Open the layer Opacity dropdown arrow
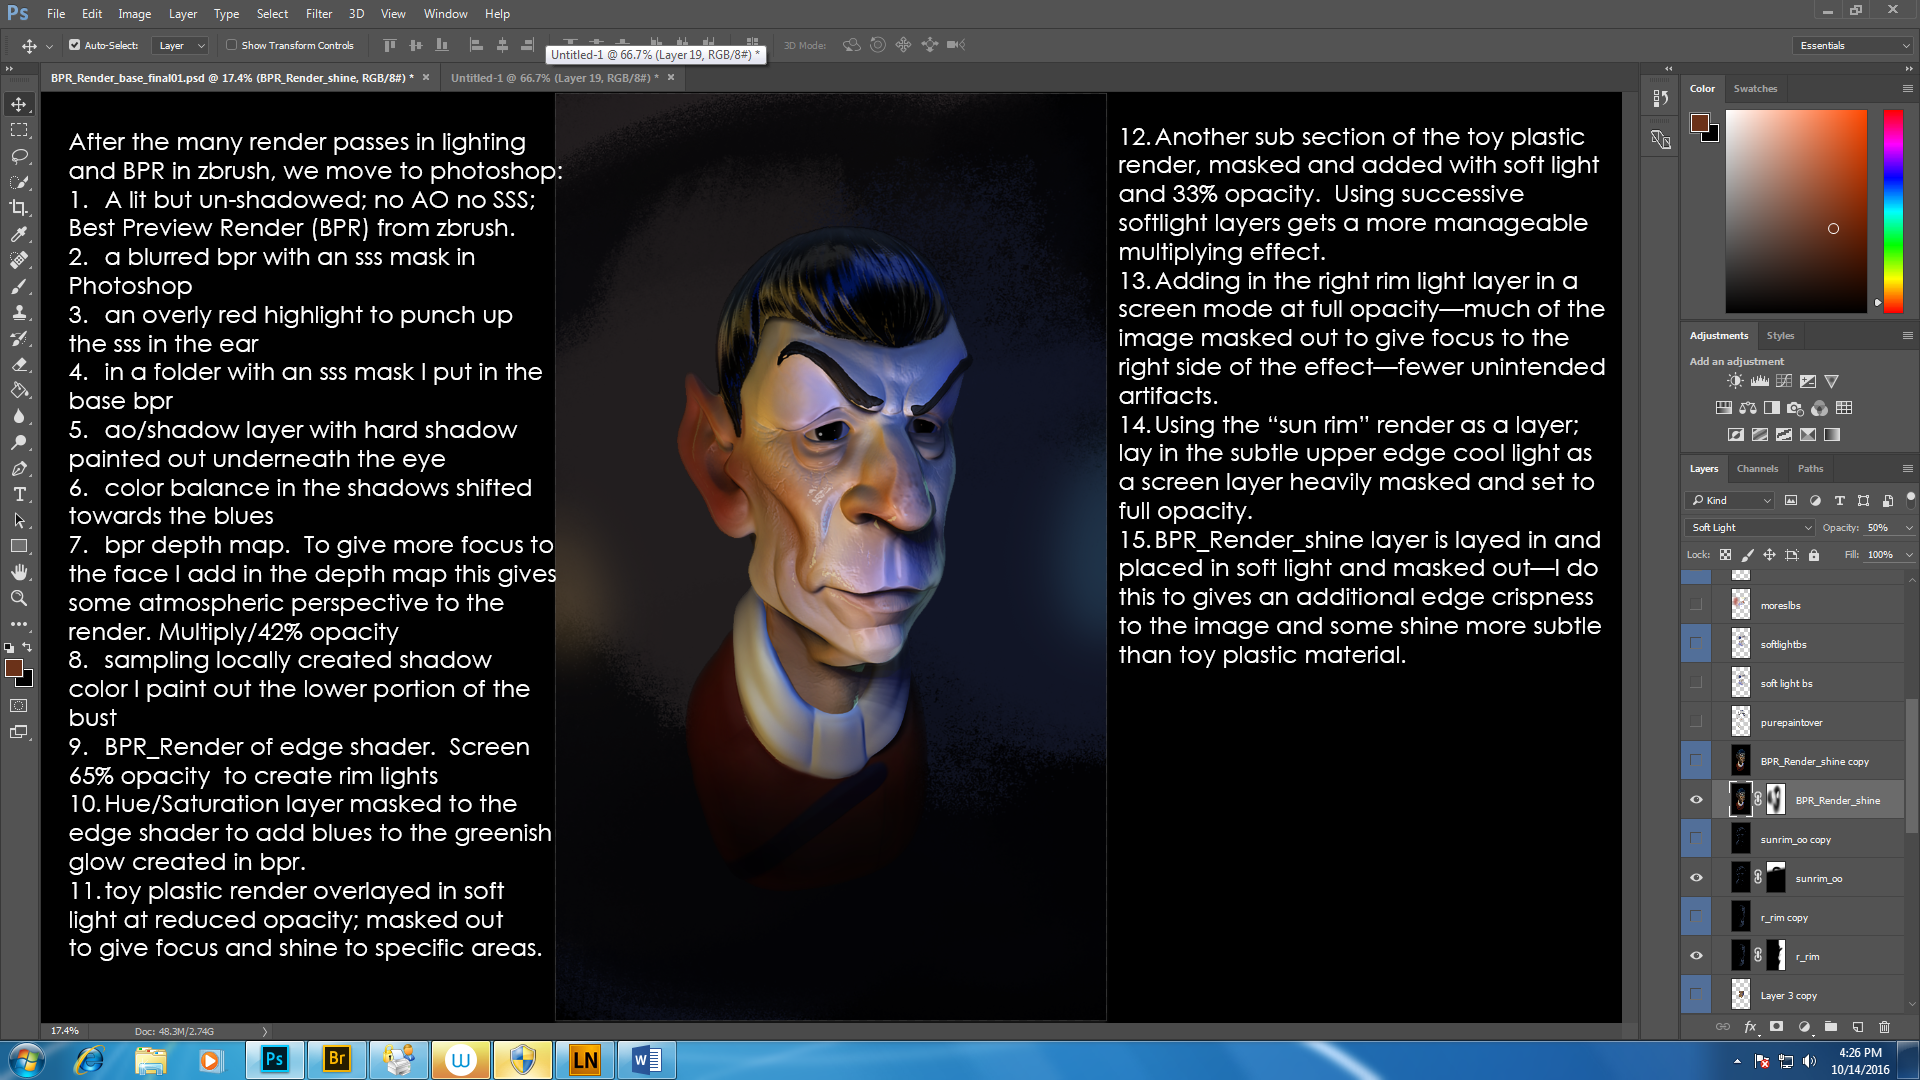This screenshot has width=1920, height=1080. 1908,528
